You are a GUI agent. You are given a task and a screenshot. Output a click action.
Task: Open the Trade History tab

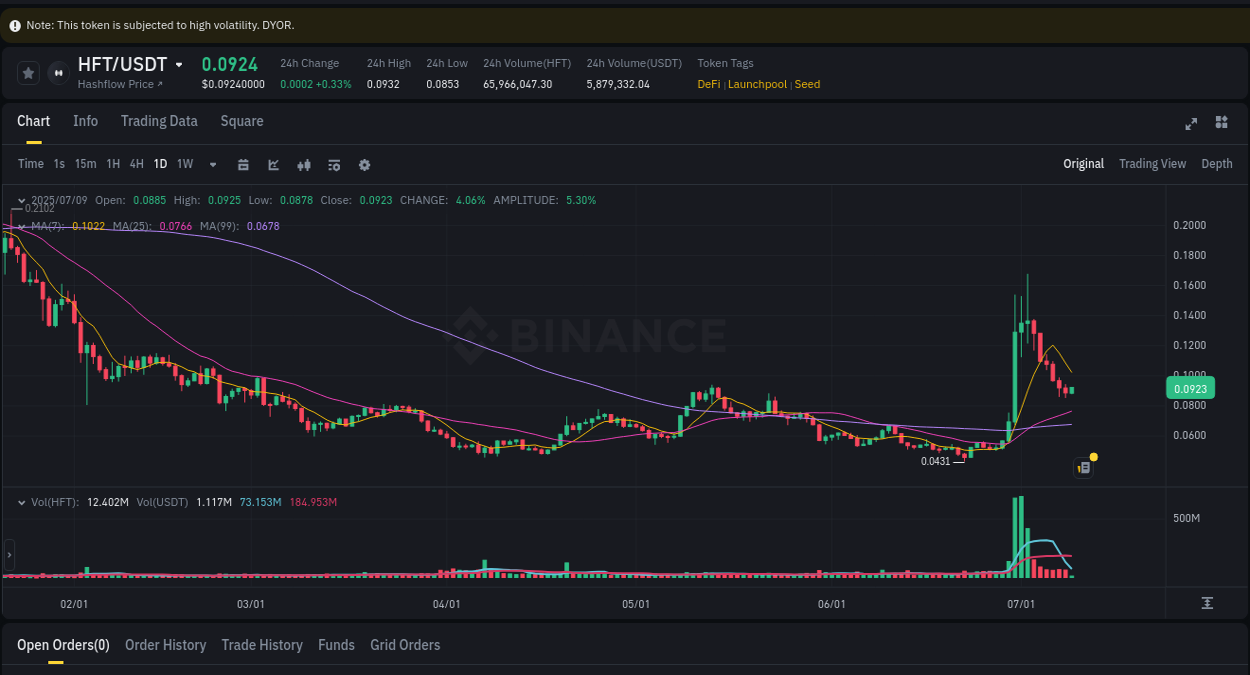coord(262,645)
